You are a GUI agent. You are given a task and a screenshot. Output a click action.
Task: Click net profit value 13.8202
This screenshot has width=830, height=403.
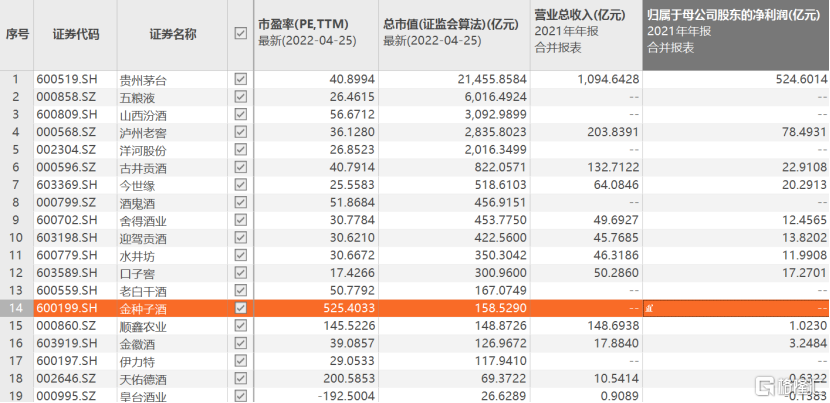[803, 238]
